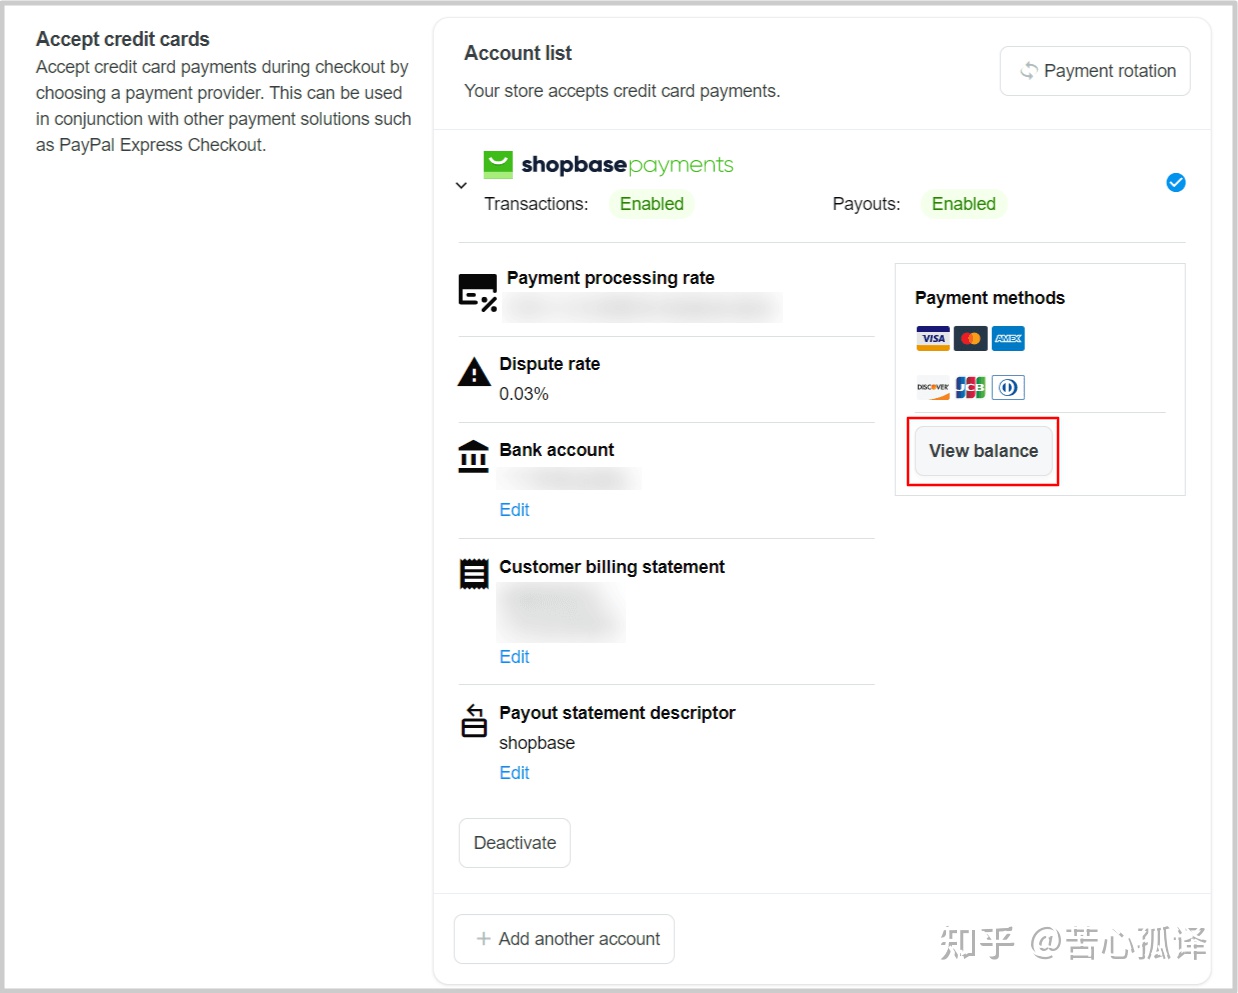Click the Payment rotation button
Screen dimensions: 1238x993
(x=1095, y=71)
